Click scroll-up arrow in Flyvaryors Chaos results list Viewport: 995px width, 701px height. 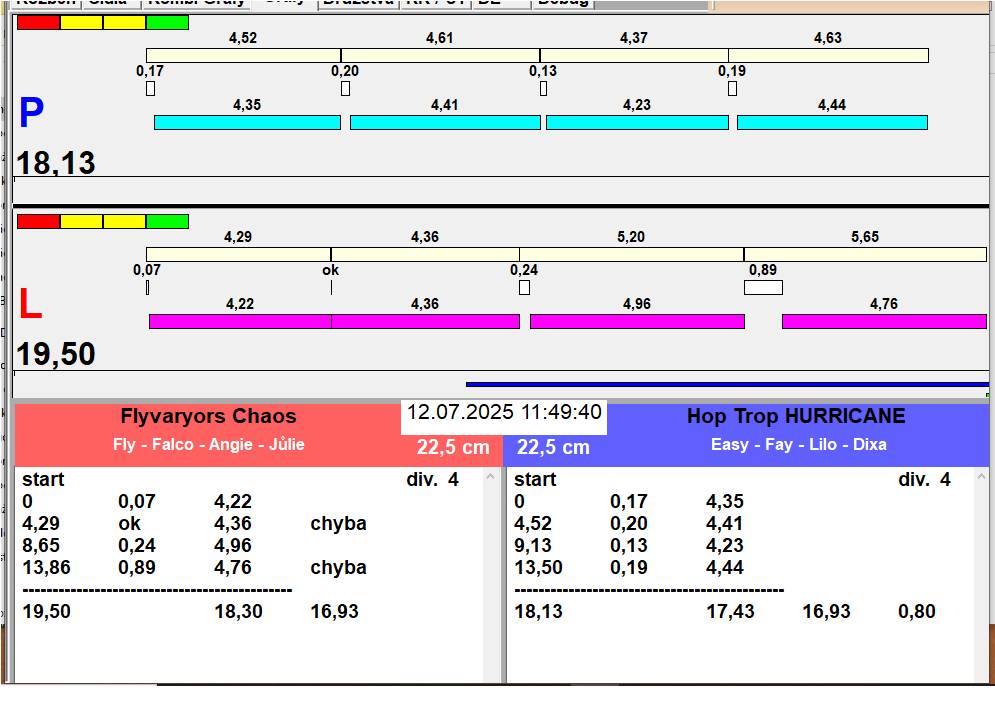pyautogui.click(x=490, y=476)
